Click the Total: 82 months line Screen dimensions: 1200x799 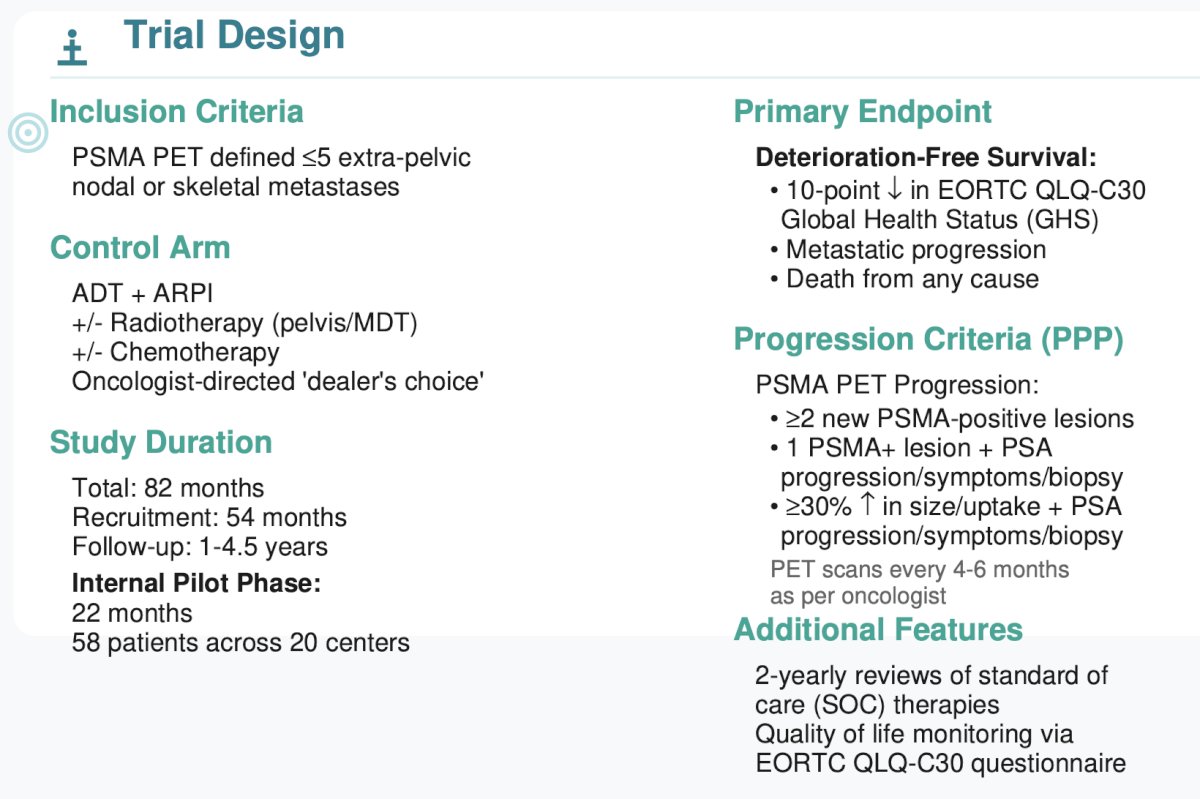[x=168, y=488]
